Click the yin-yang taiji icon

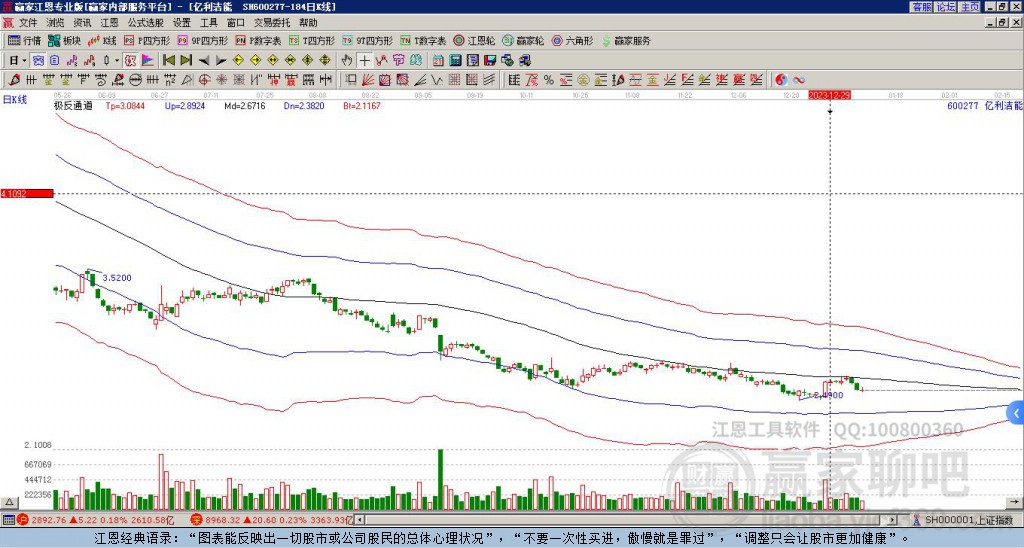coord(781,79)
